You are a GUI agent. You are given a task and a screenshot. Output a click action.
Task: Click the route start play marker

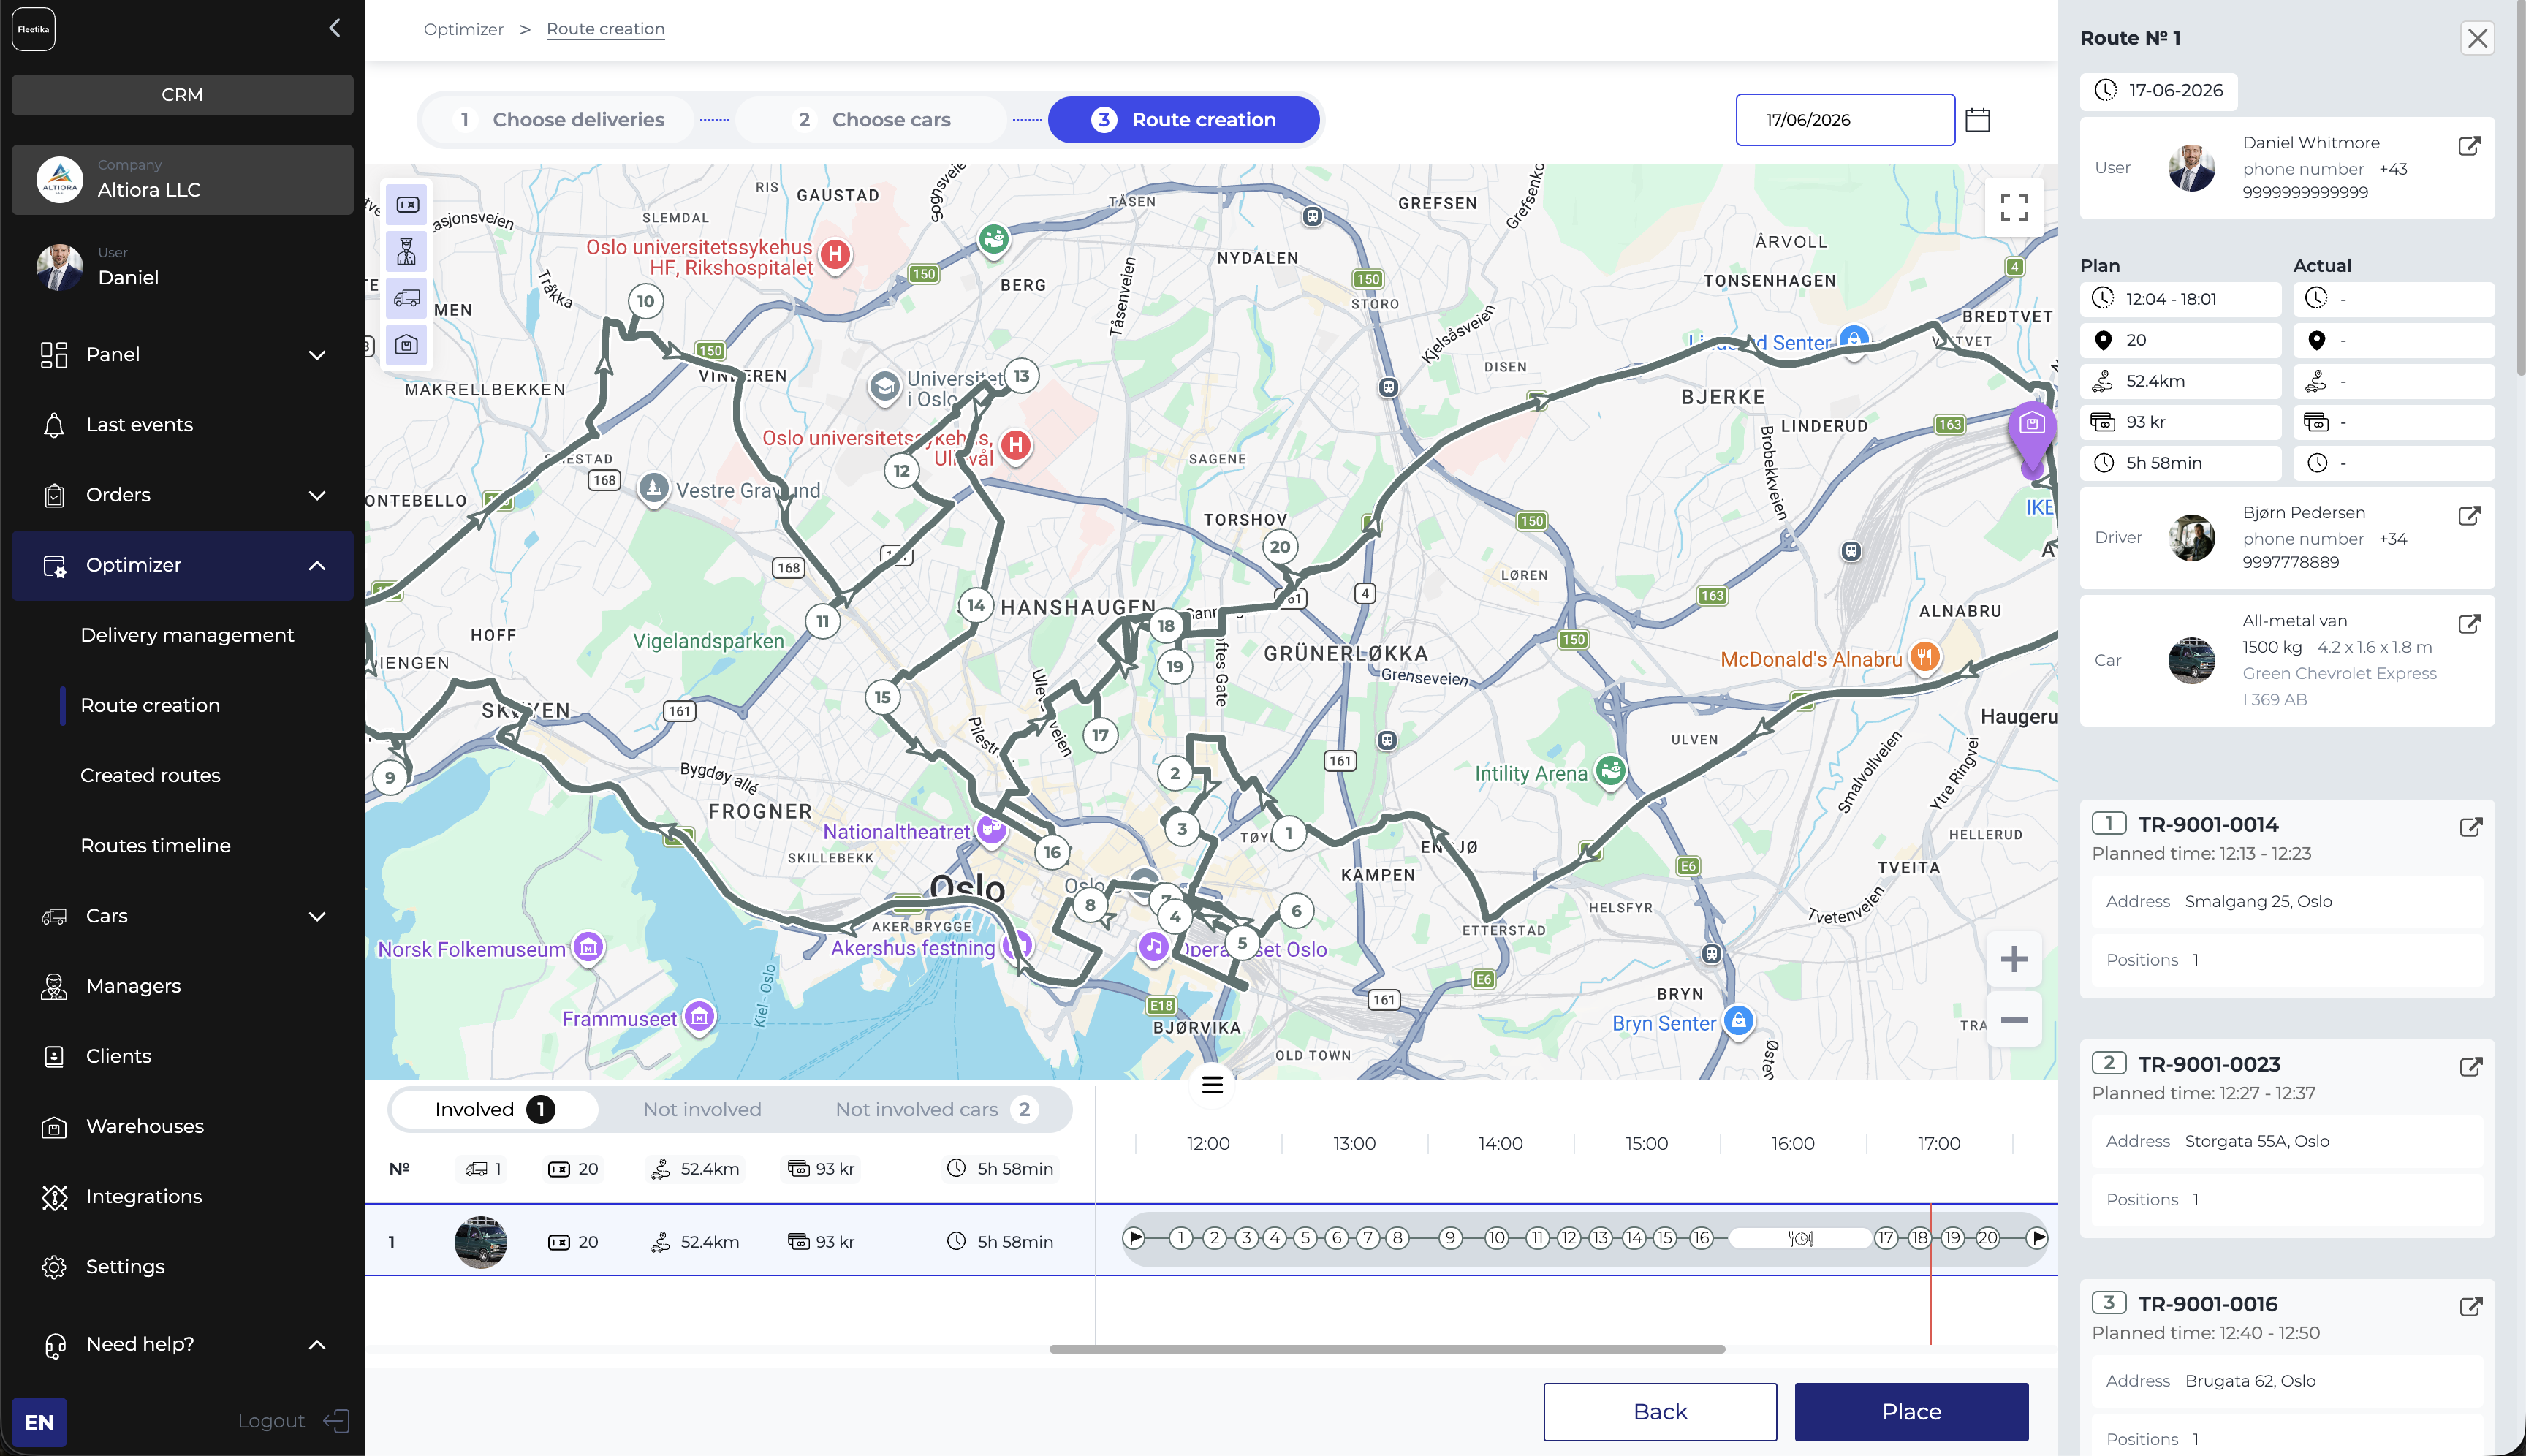click(x=1134, y=1238)
